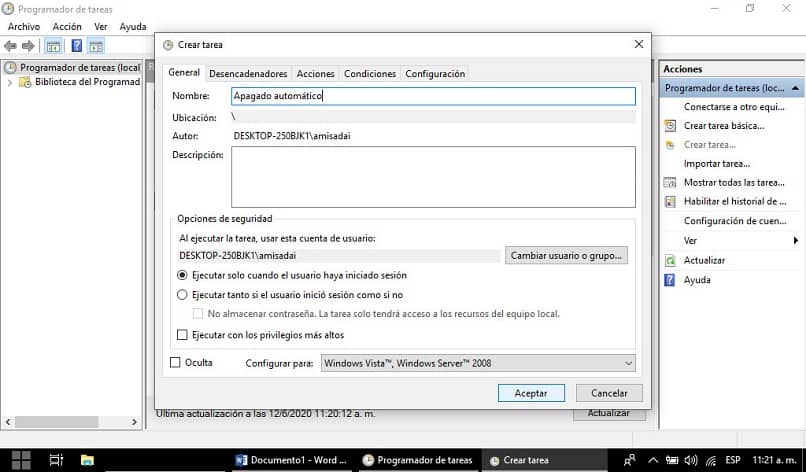Click the volume speaker tray icon
Viewport: 806px width, 472px height.
click(691, 460)
